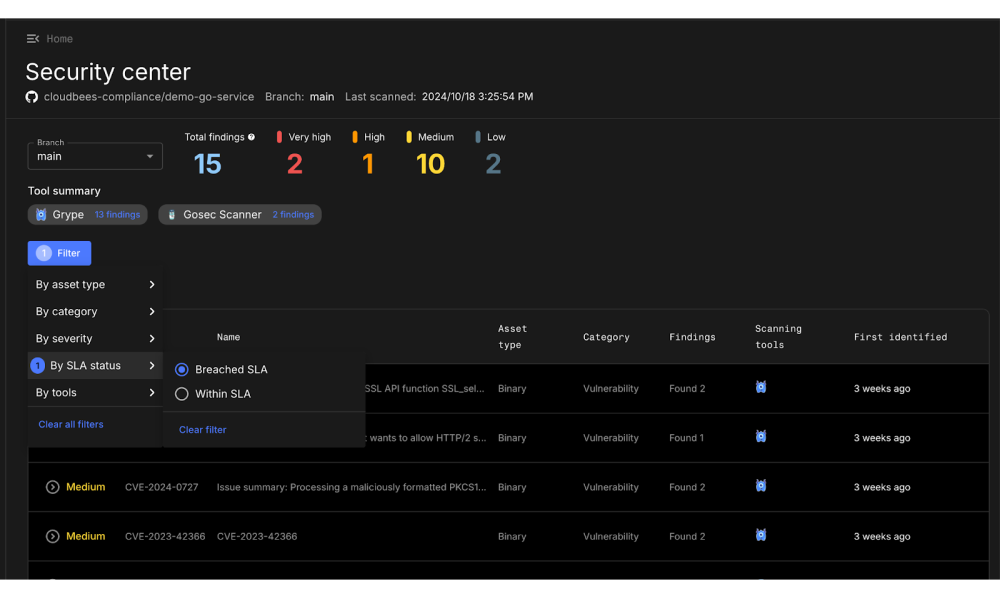Expand the By severity submenu
1000x598 pixels.
pos(95,339)
